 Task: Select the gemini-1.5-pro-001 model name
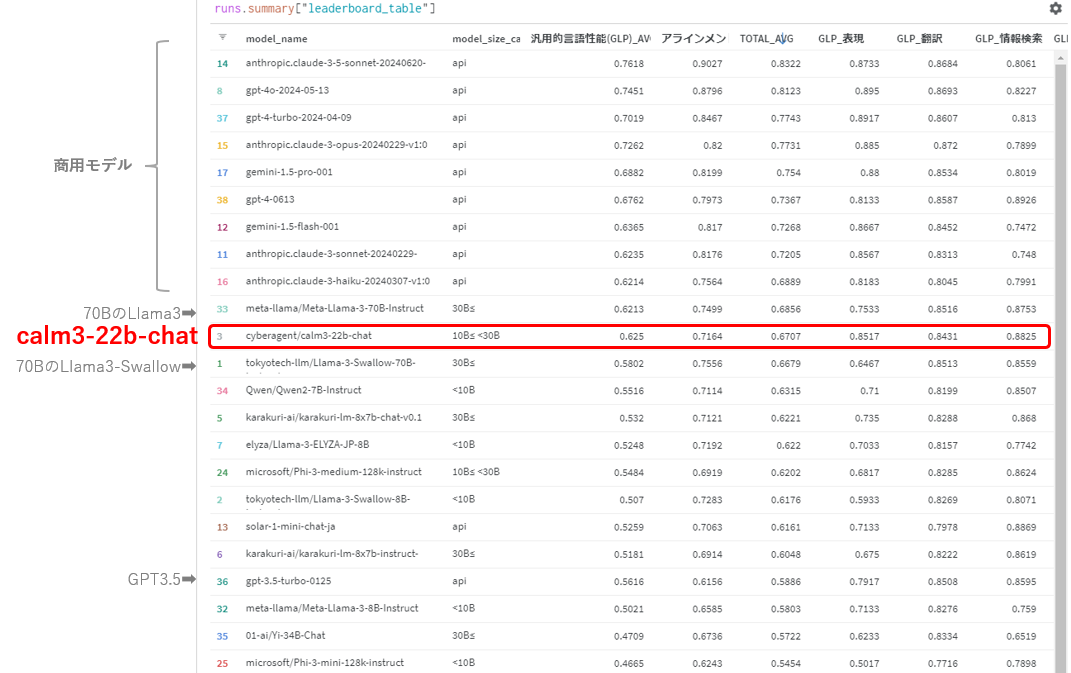tap(289, 172)
